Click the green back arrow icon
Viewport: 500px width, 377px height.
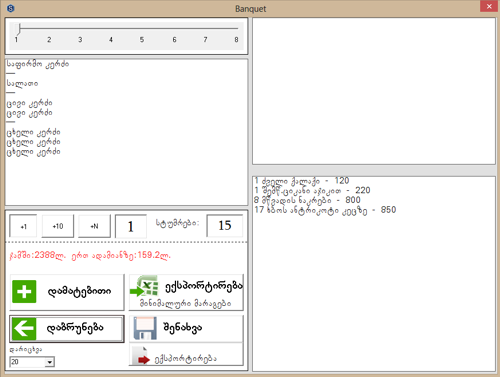24,328
